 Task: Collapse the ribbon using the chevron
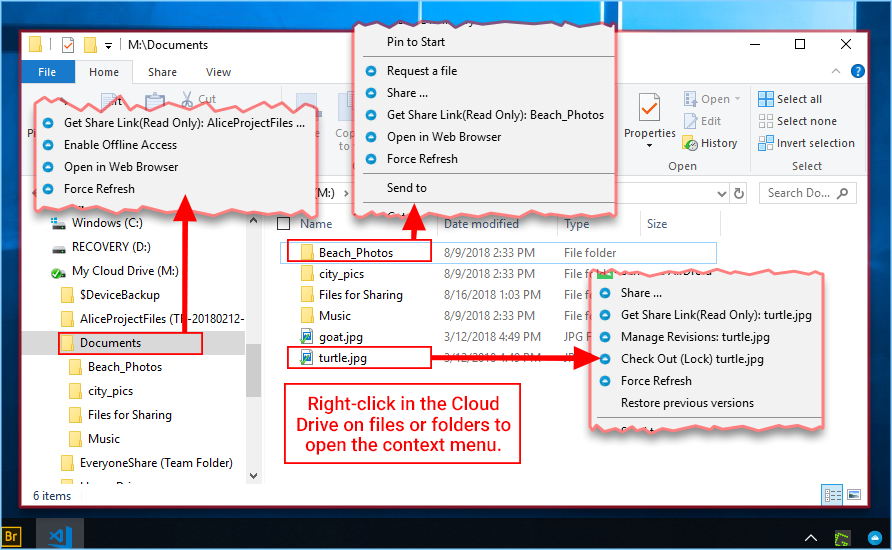coord(836,71)
